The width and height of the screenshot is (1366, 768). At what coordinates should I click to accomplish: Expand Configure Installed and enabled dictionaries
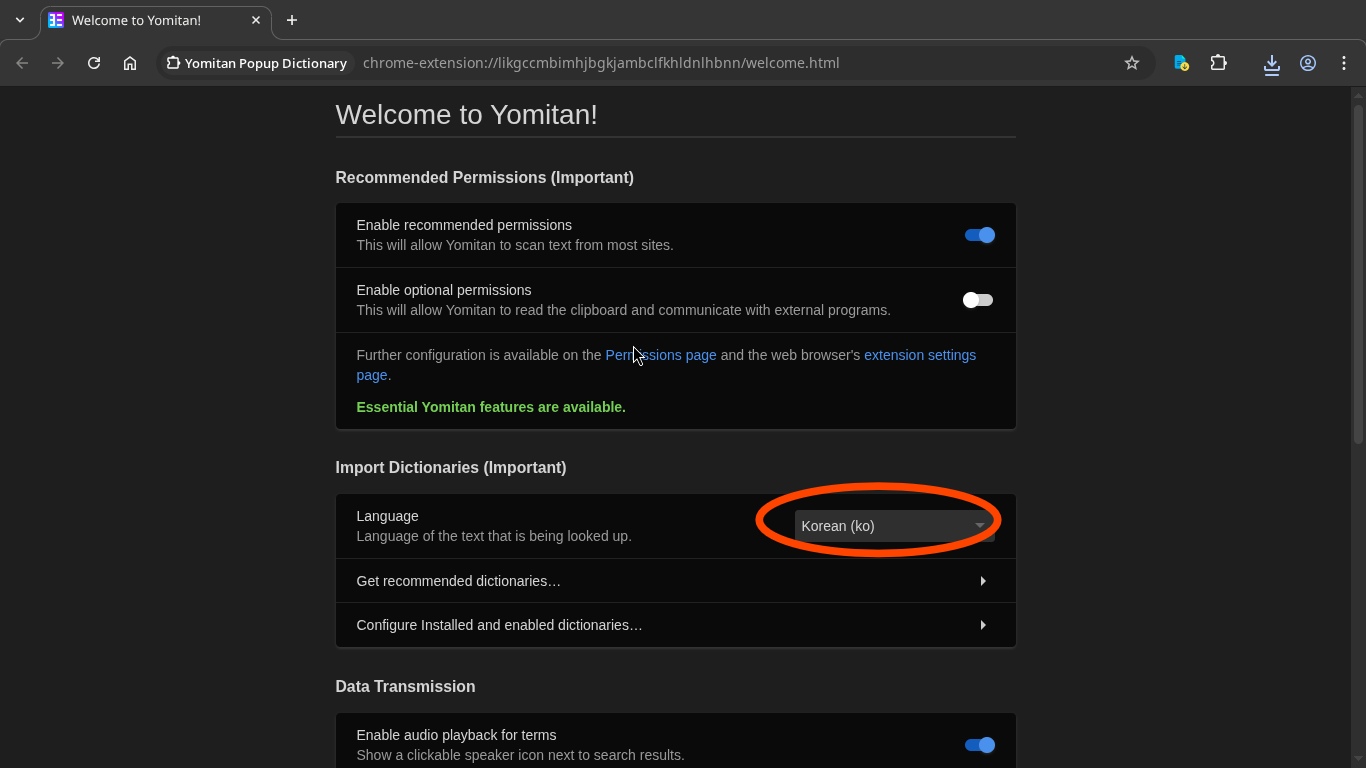(x=675, y=625)
